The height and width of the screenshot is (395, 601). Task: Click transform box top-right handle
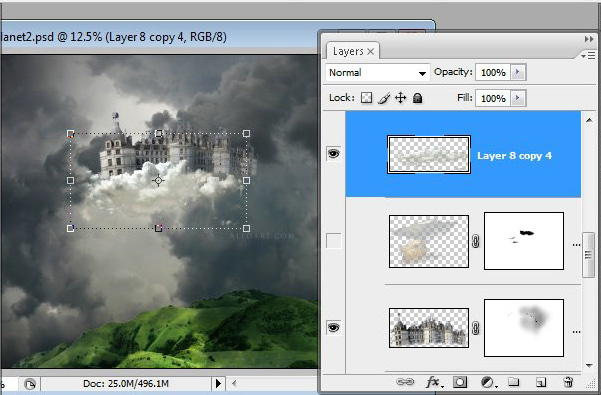tap(246, 133)
